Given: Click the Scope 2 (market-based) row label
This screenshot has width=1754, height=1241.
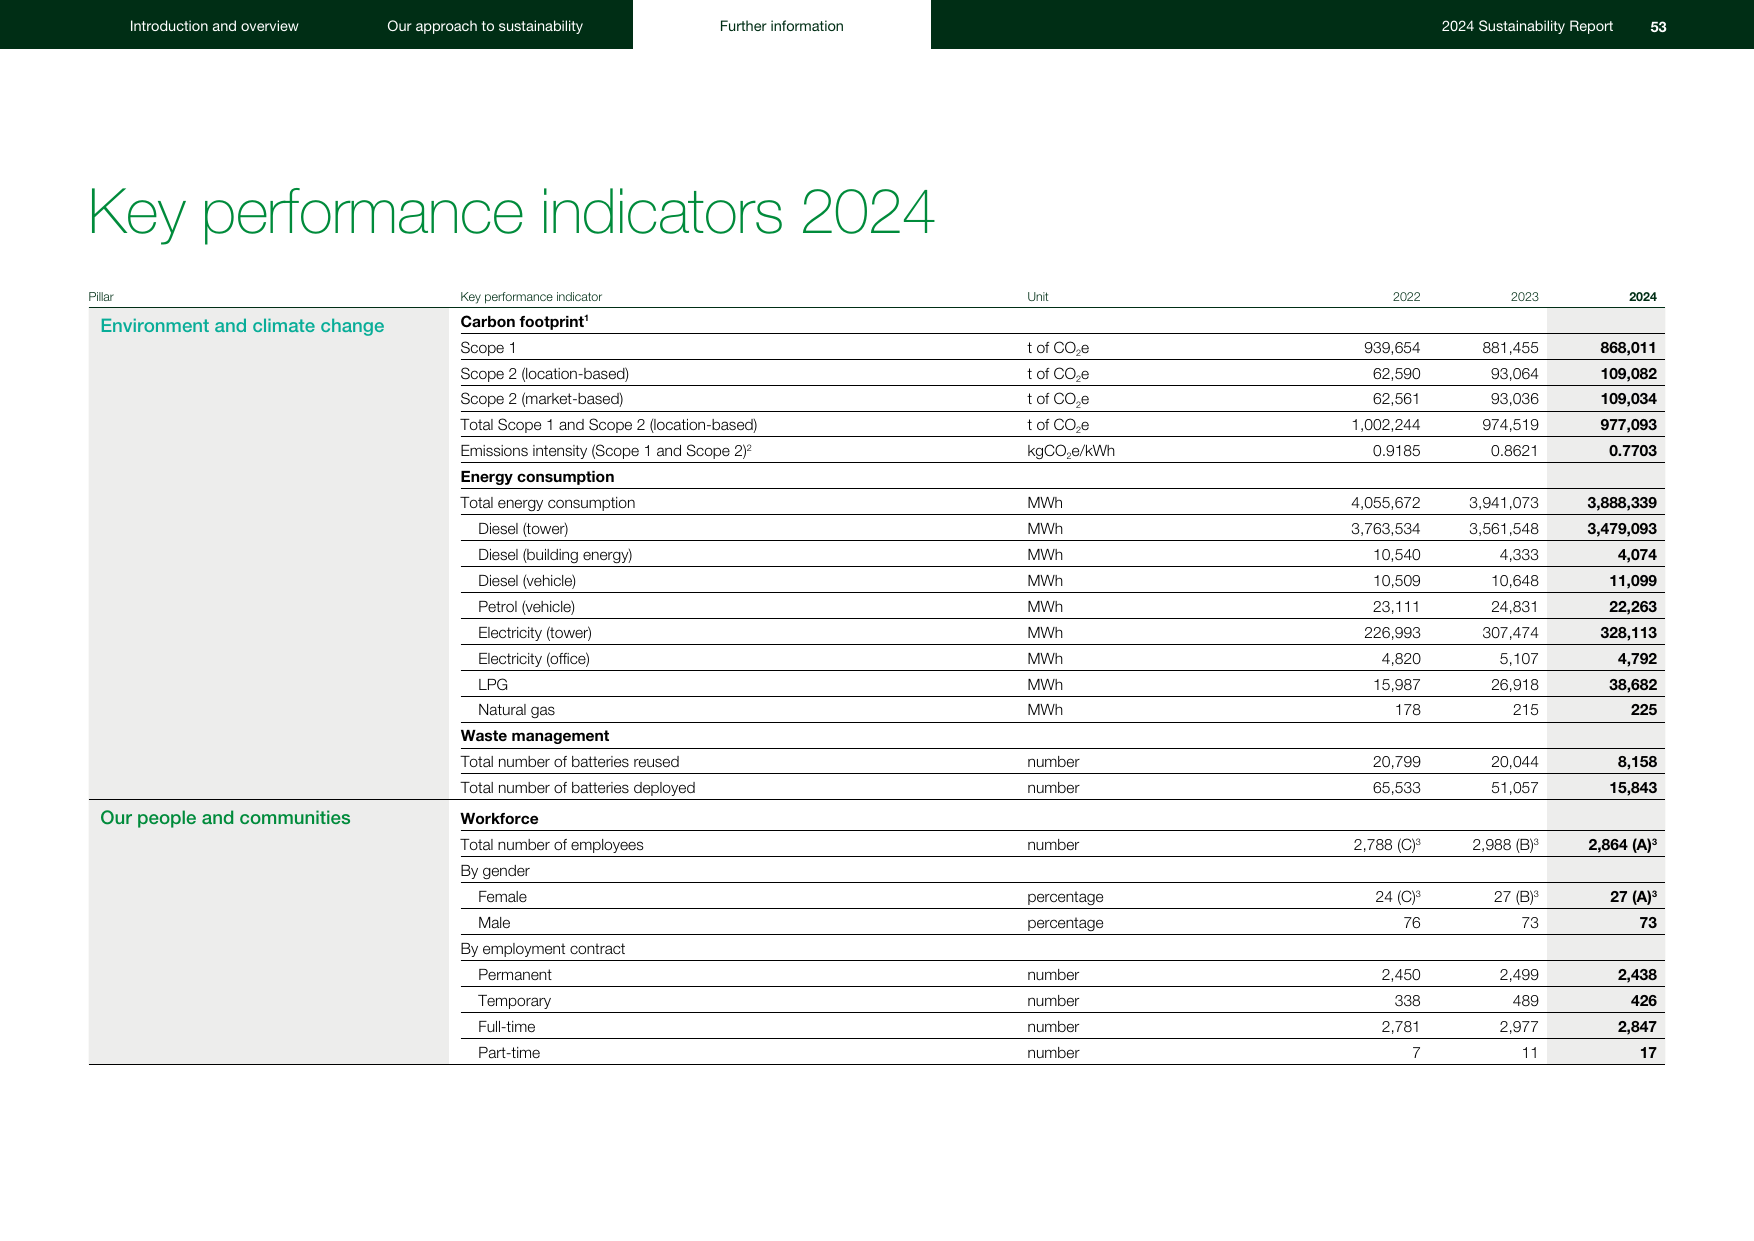Looking at the screenshot, I should (542, 399).
